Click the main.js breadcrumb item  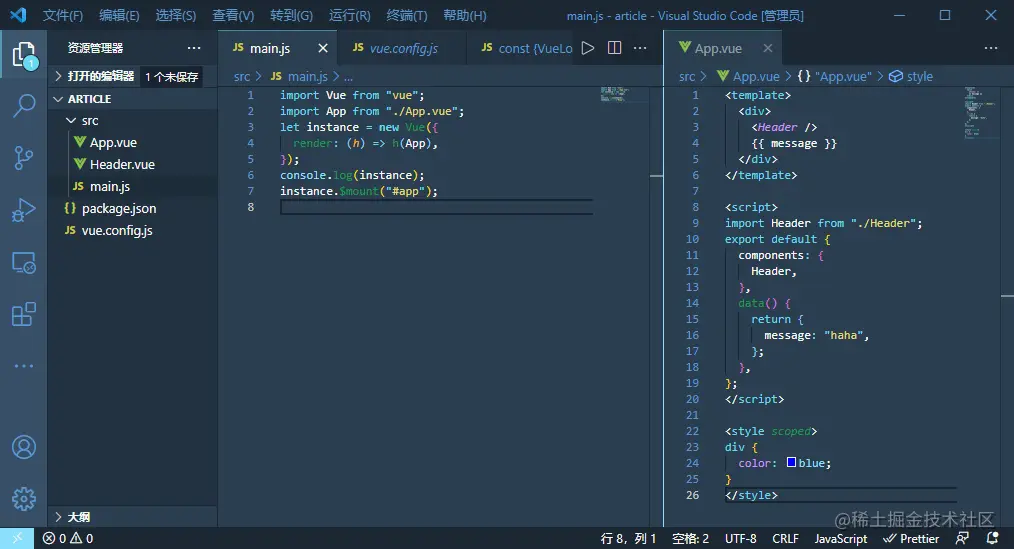pyautogui.click(x=299, y=76)
